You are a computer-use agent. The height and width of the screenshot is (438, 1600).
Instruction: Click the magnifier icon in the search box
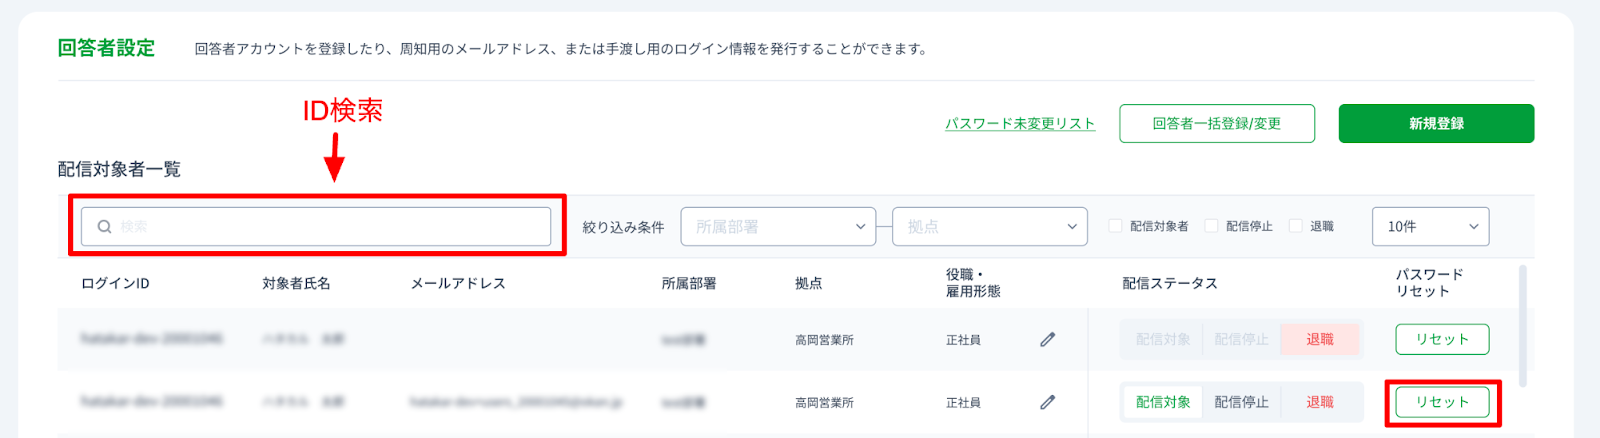coord(104,227)
